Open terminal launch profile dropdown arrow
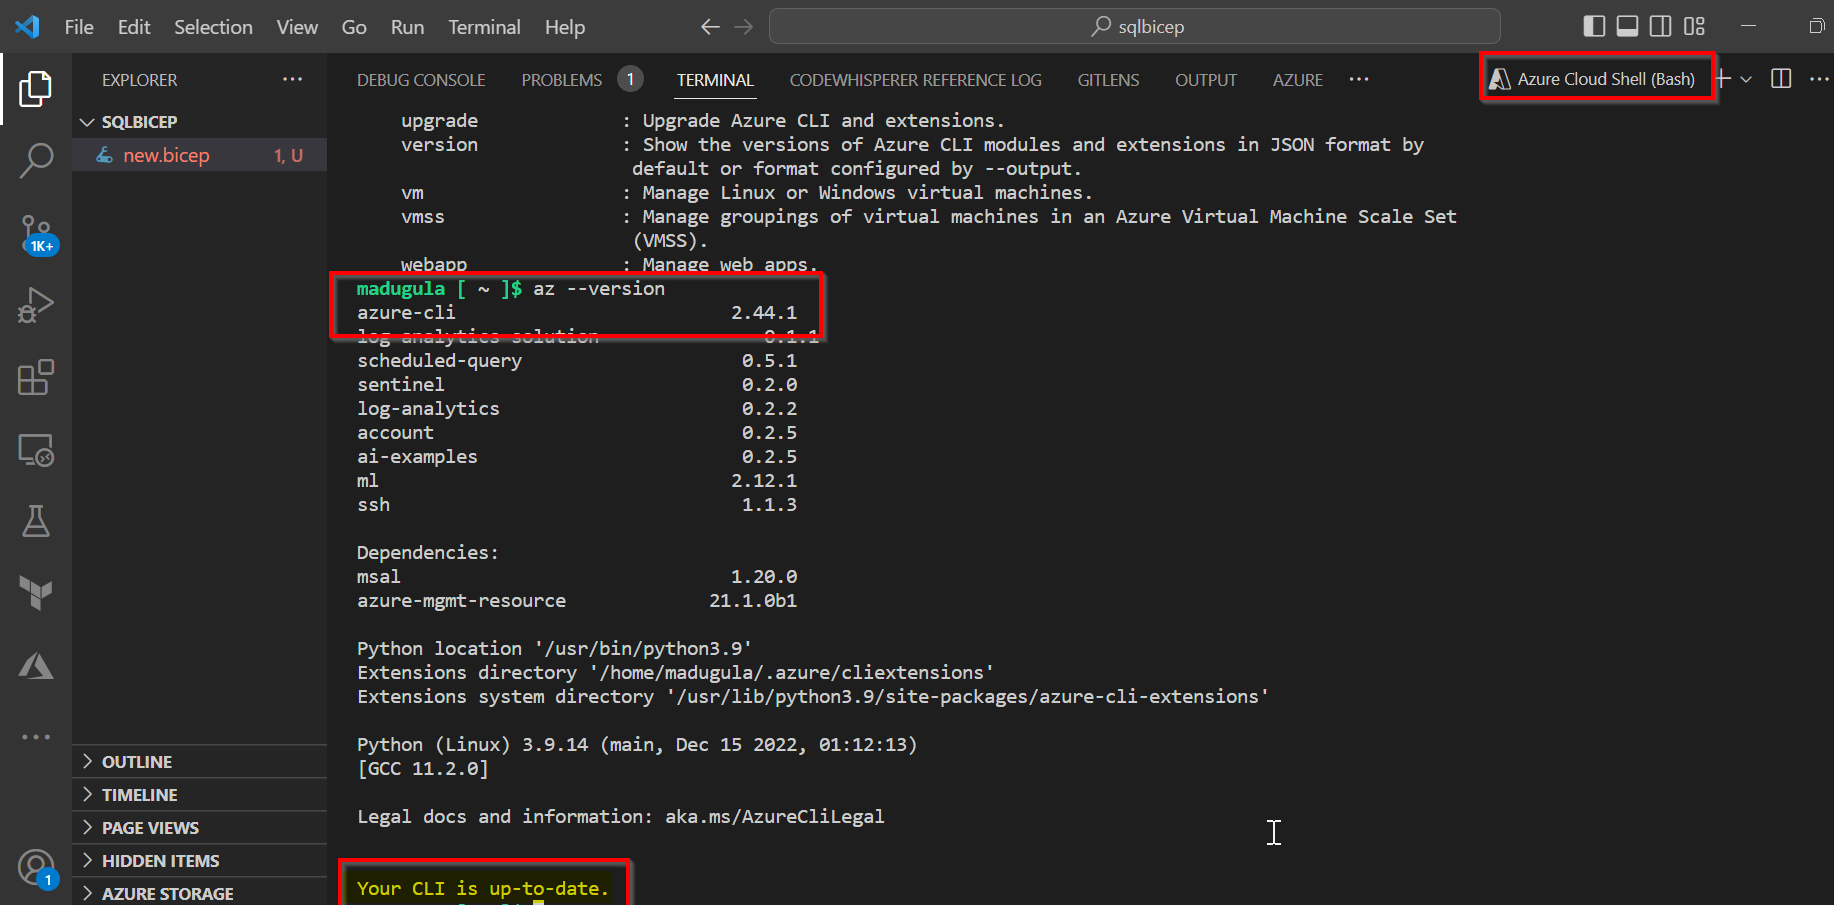Viewport: 1834px width, 905px height. point(1746,79)
